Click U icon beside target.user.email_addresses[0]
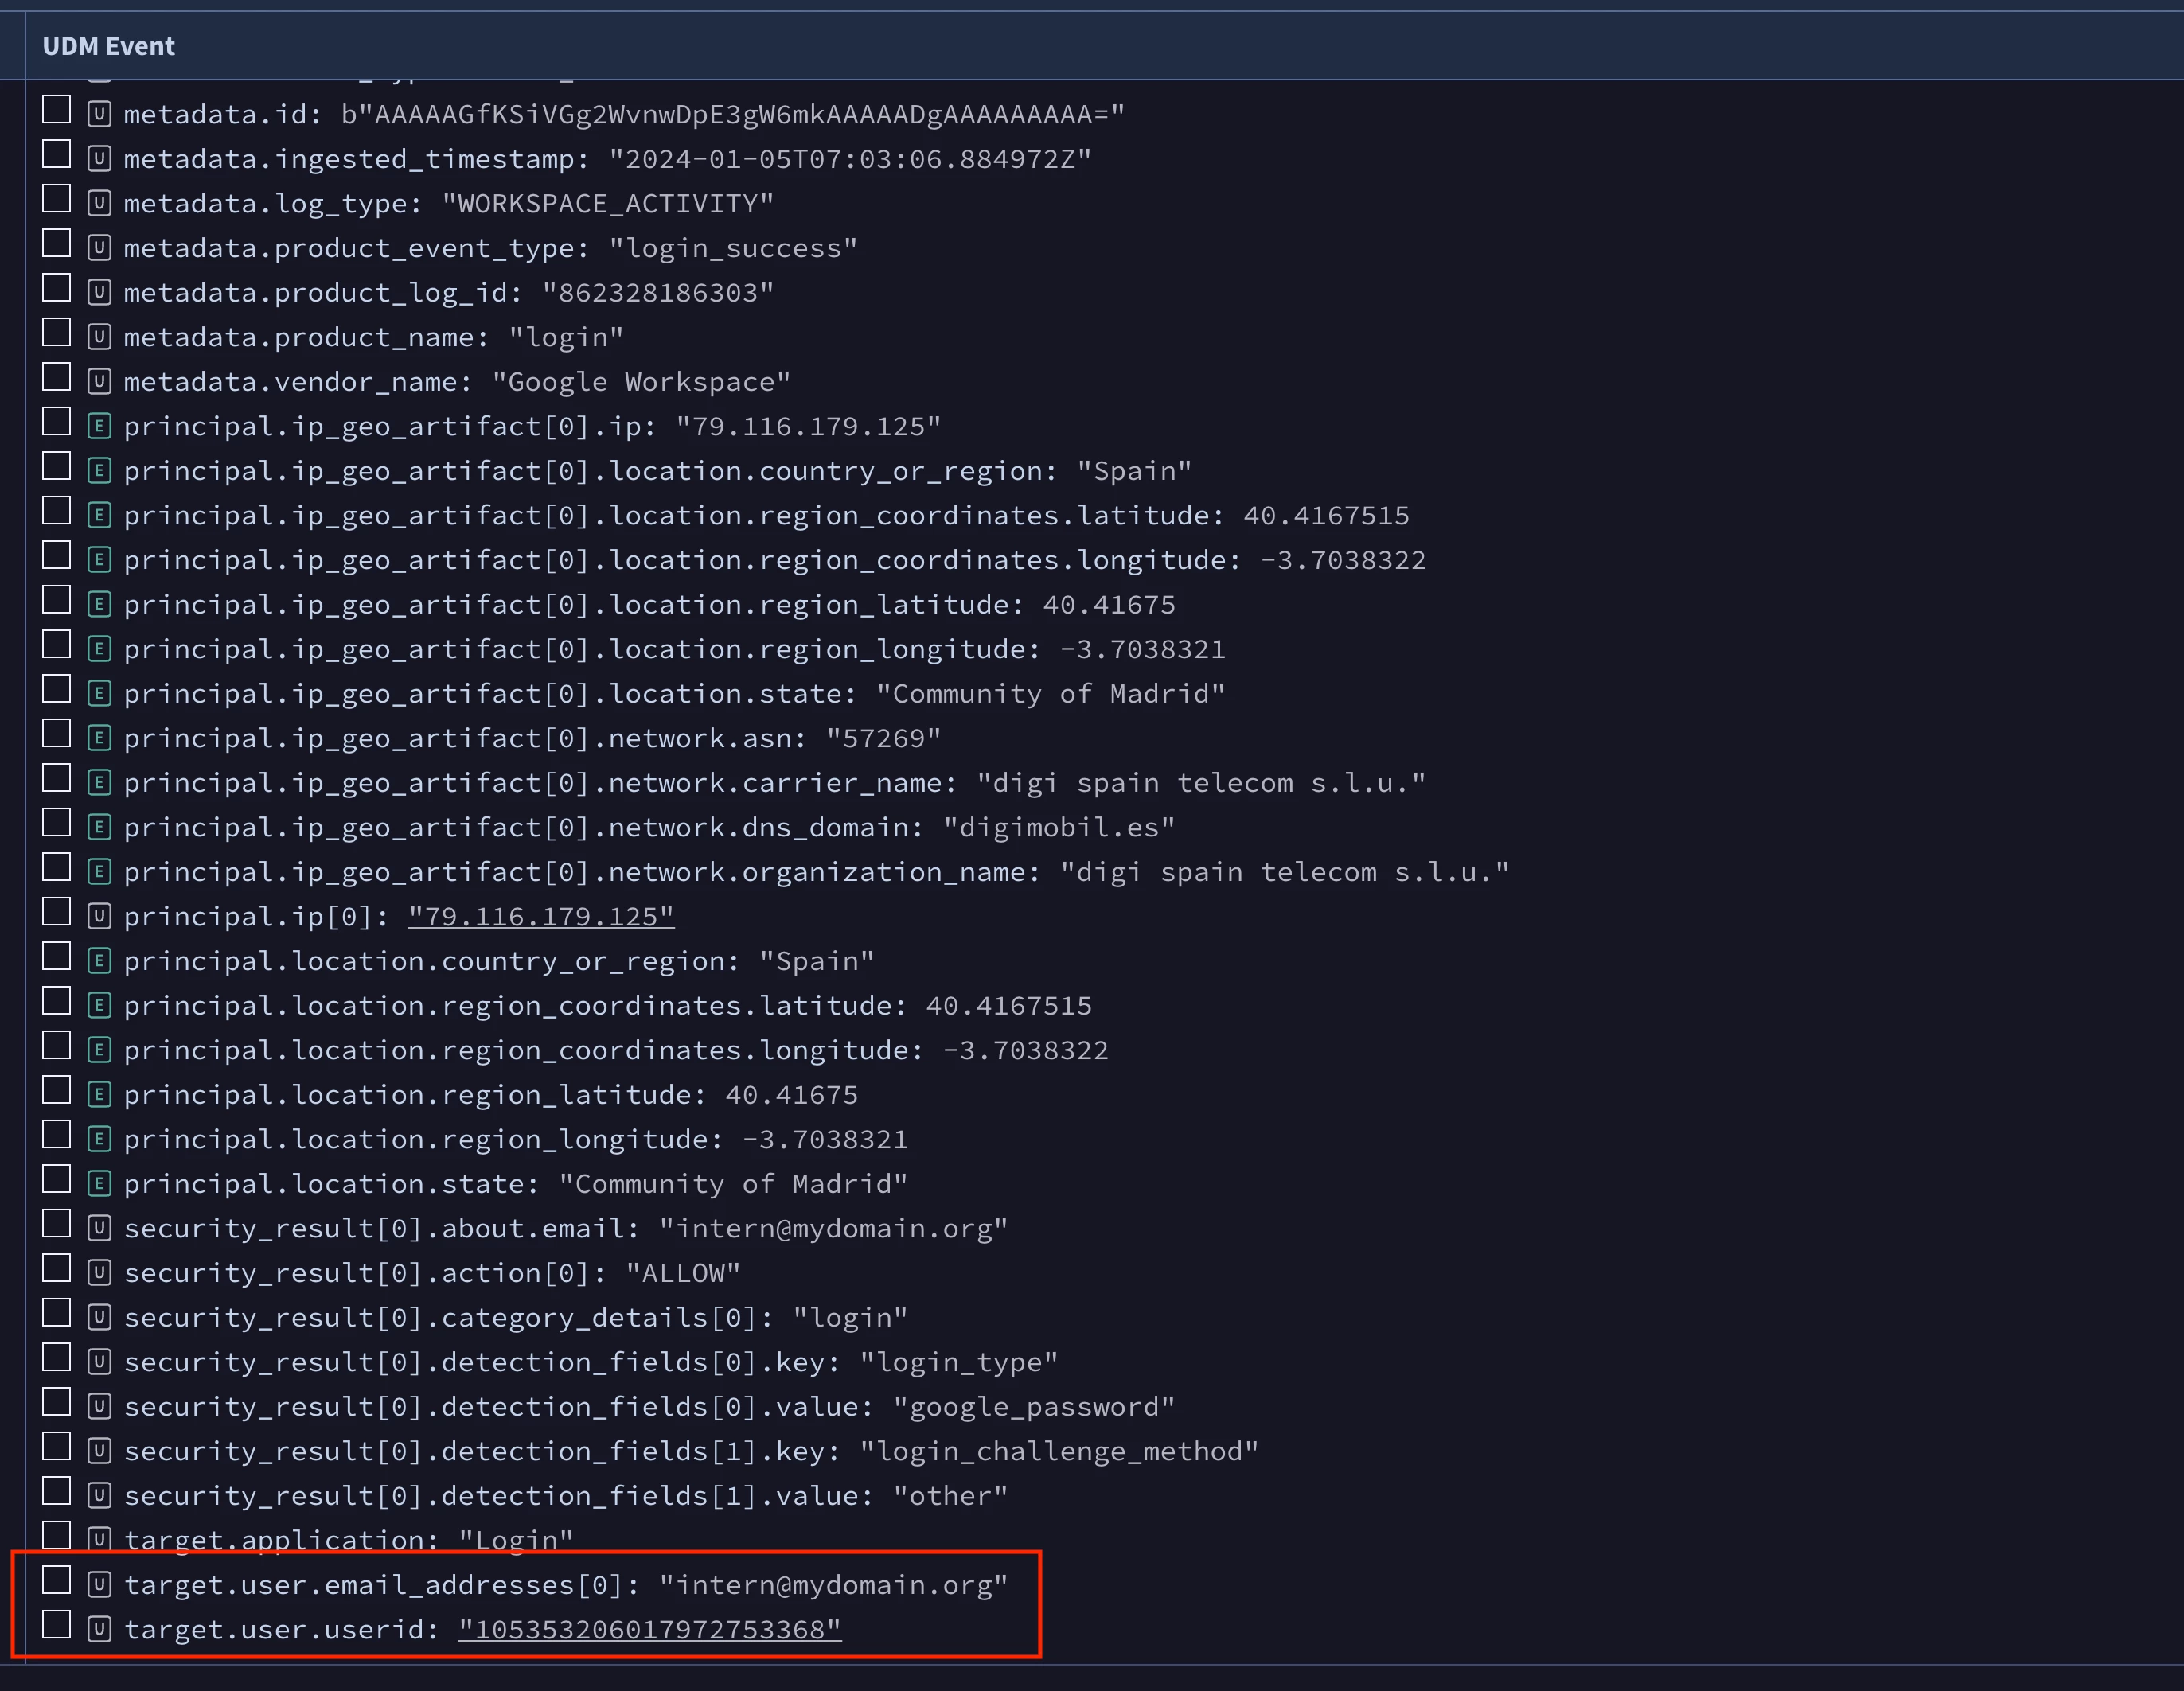Image resolution: width=2184 pixels, height=1691 pixels. click(x=99, y=1584)
